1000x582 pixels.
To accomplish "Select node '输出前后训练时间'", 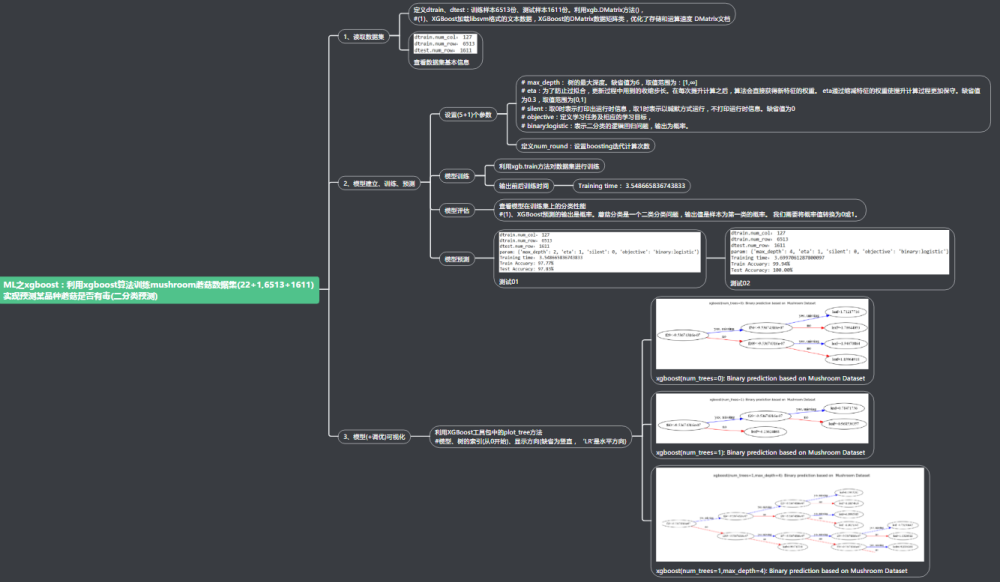I will tap(524, 186).
